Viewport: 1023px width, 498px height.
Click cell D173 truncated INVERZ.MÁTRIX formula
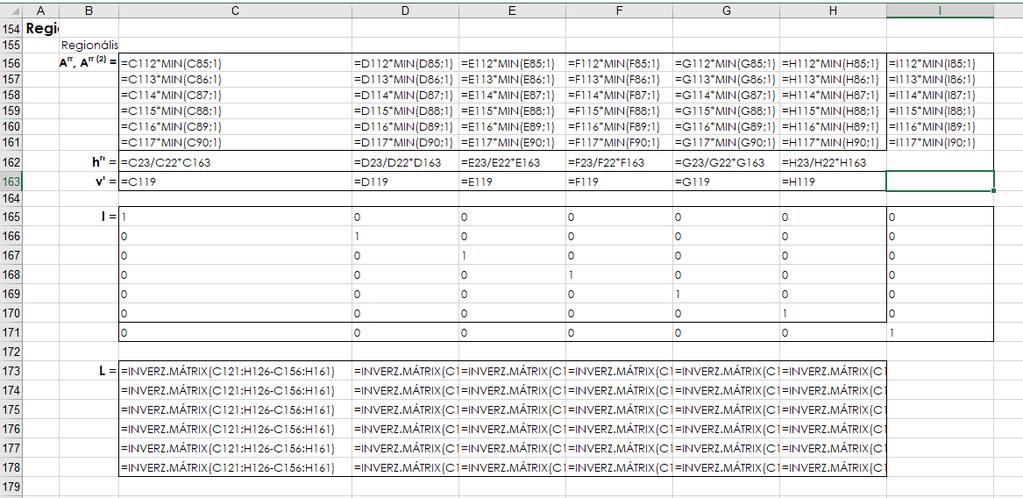point(405,371)
